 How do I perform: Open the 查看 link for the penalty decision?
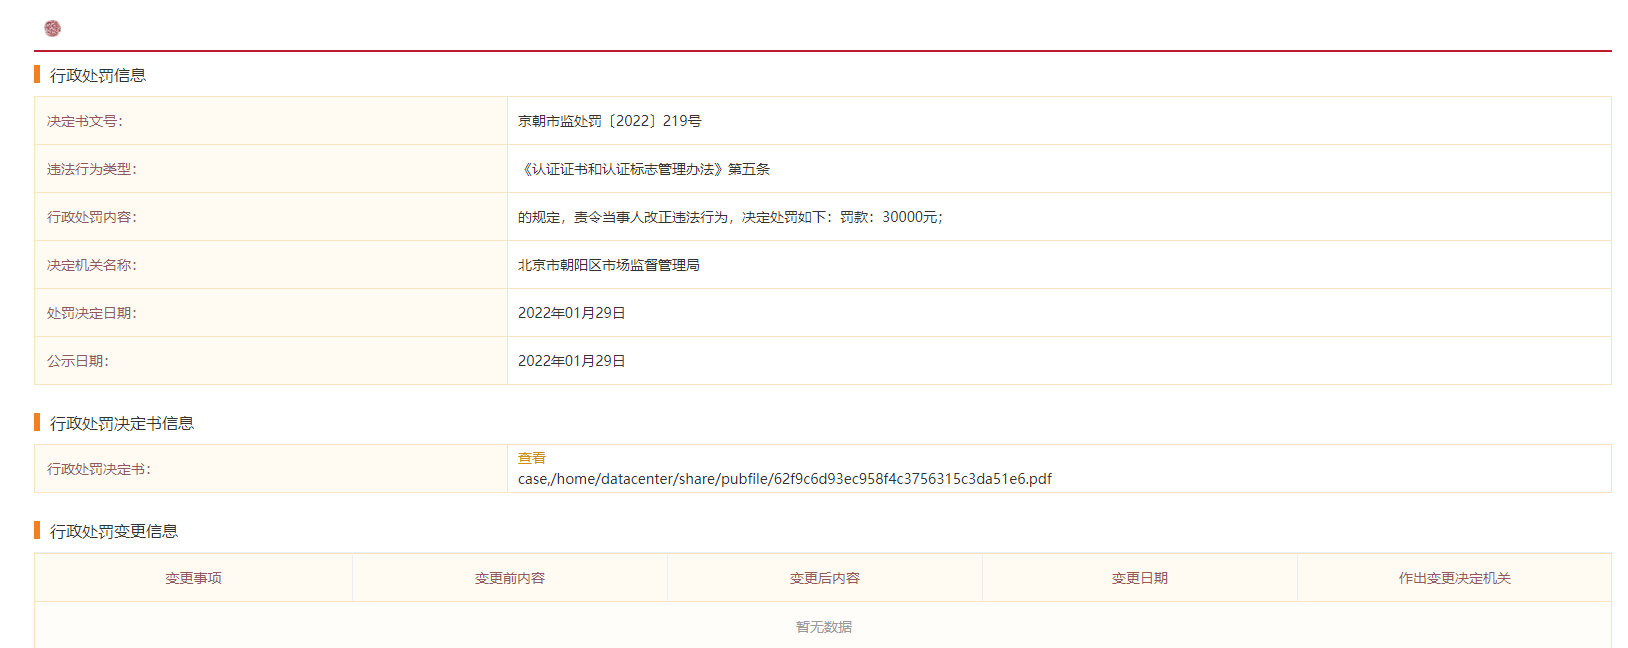(532, 458)
